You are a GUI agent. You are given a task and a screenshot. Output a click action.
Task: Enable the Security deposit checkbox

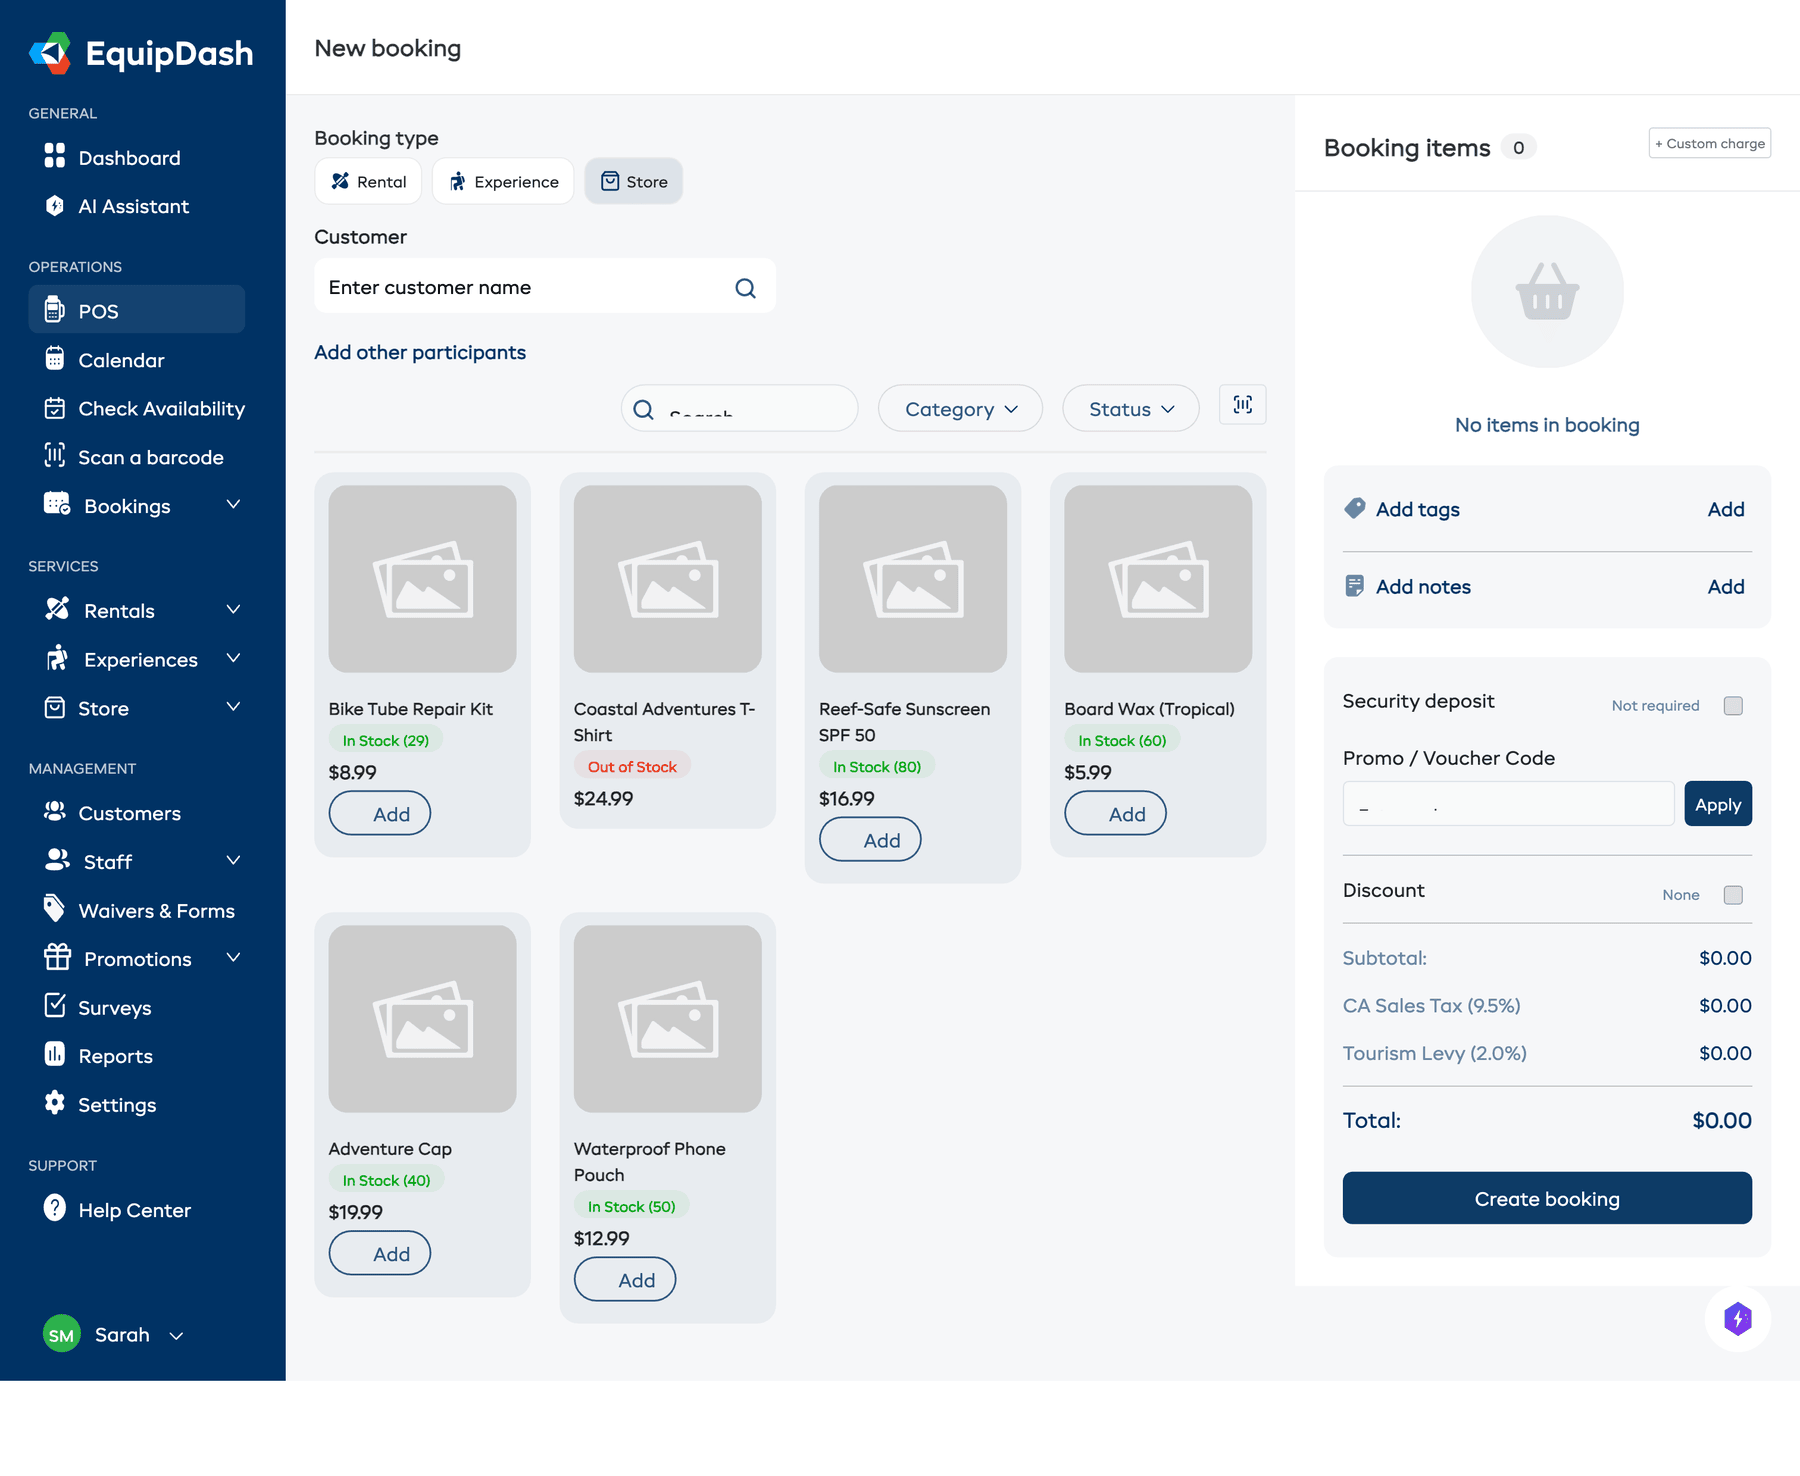[x=1733, y=705]
